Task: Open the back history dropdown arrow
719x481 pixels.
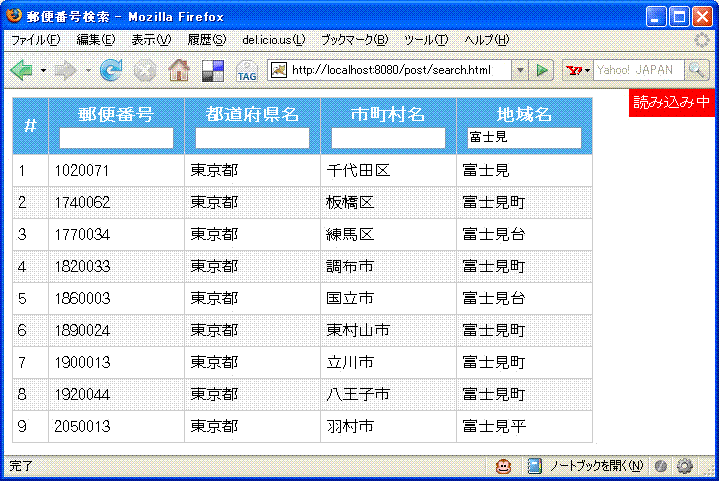Action: pos(42,70)
